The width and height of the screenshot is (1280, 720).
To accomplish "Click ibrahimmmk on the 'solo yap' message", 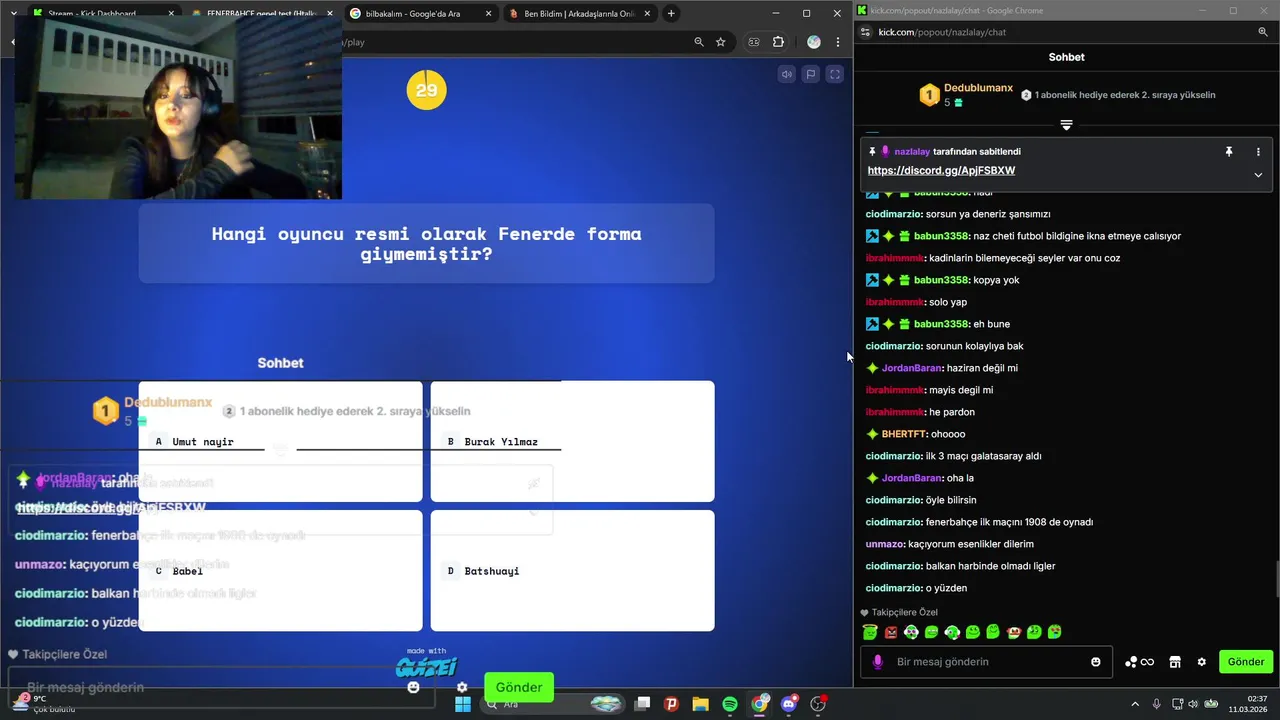I will coord(895,302).
